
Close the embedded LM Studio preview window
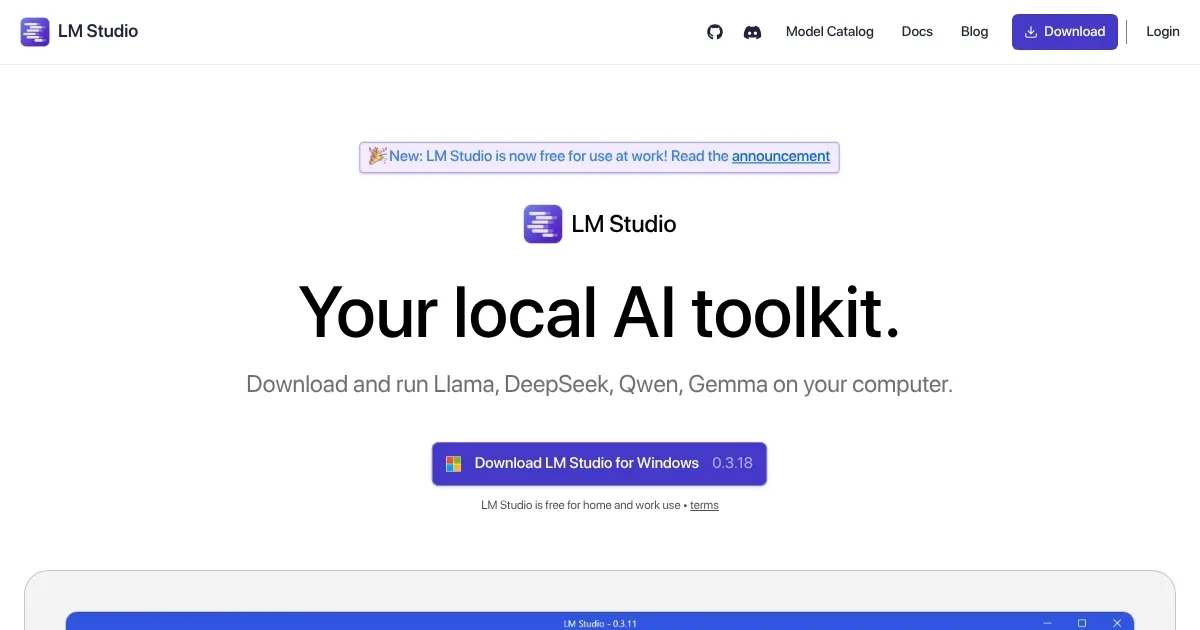tap(1117, 623)
